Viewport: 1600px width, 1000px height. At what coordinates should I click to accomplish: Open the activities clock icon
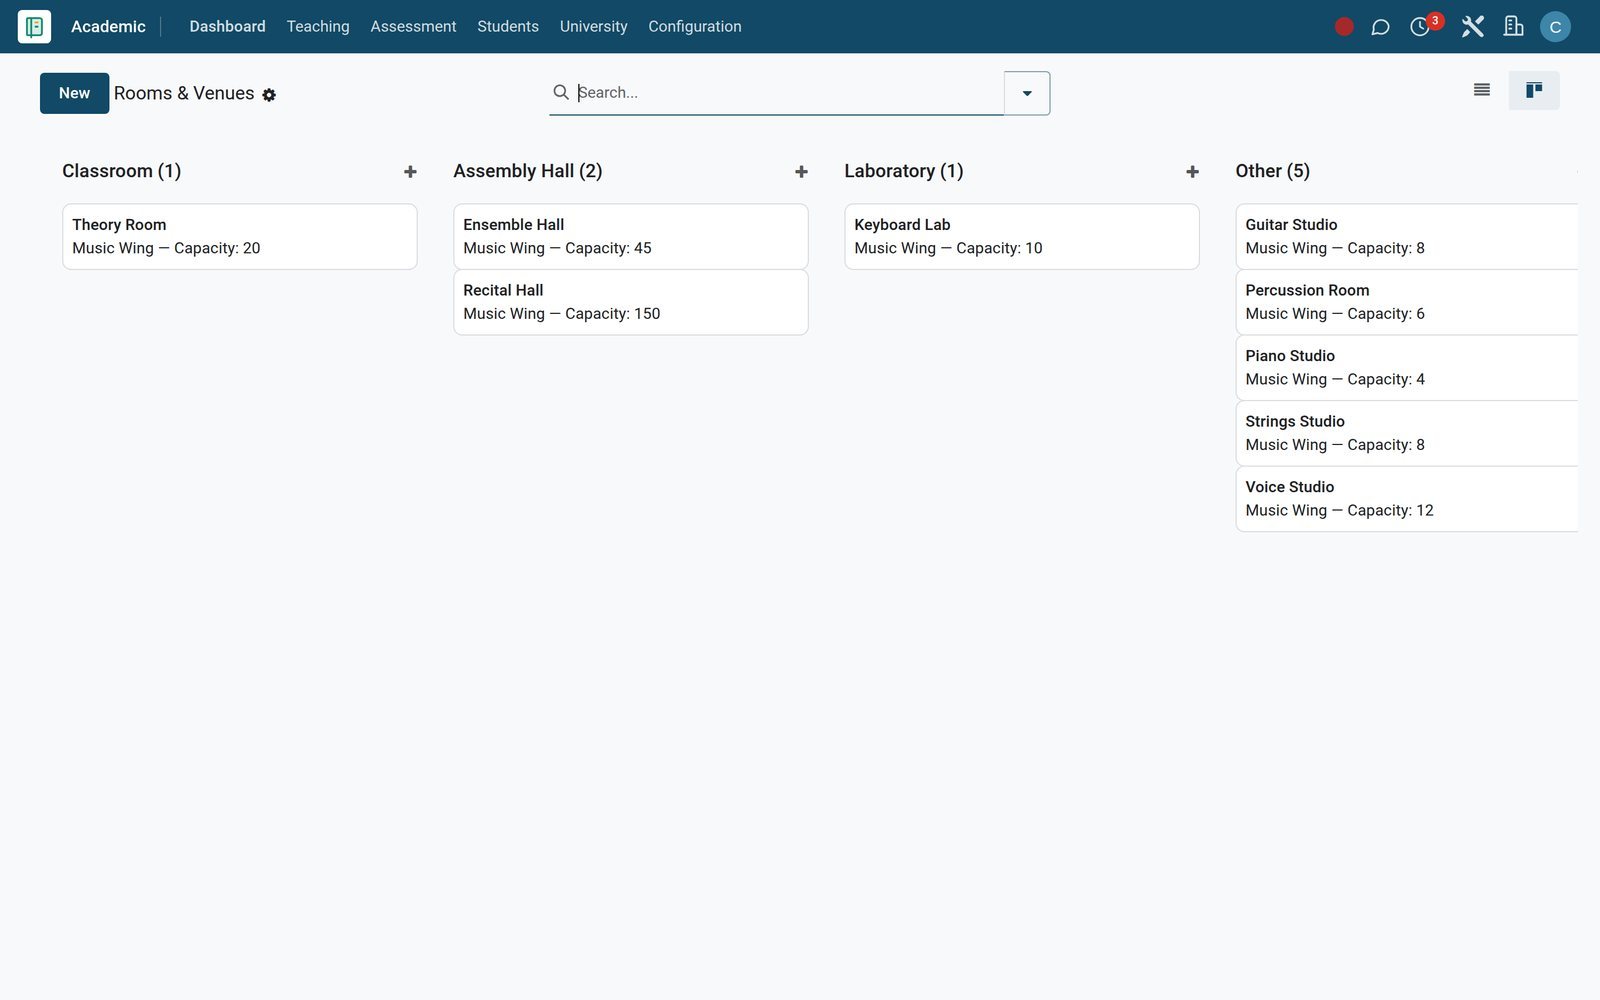1420,27
